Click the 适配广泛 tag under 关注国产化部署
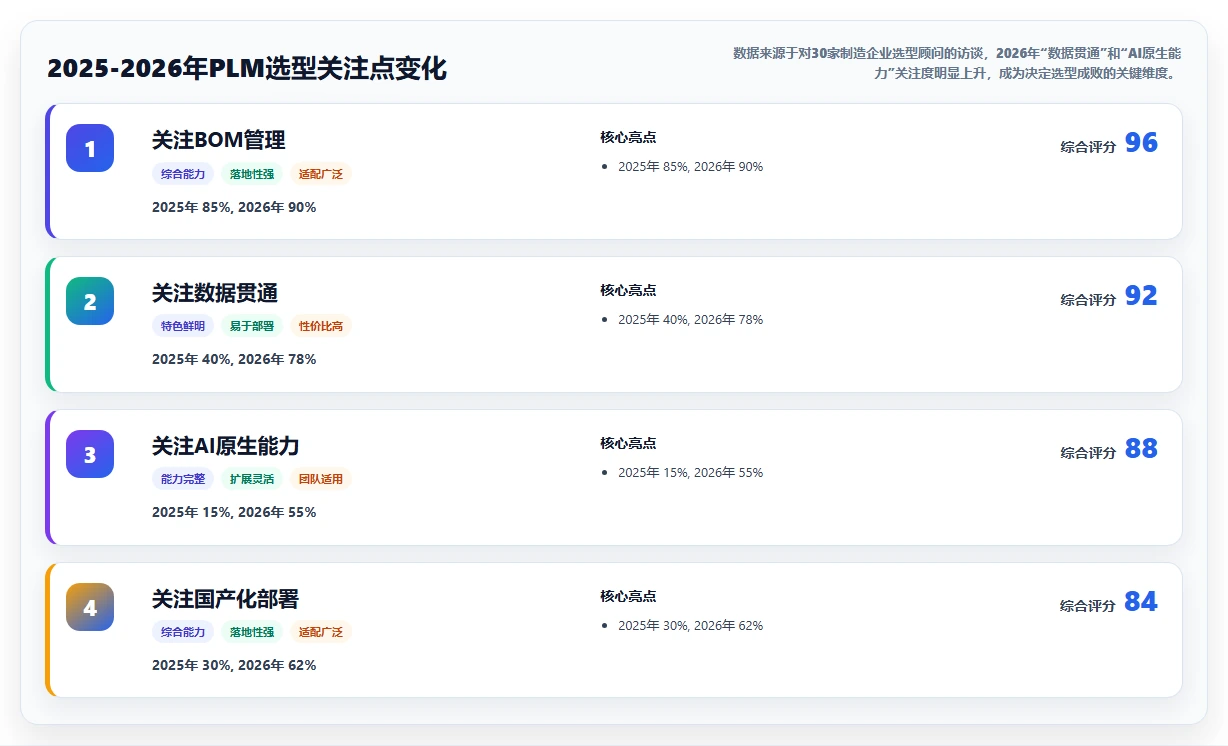Screen dimensions: 1228x746 point(321,632)
